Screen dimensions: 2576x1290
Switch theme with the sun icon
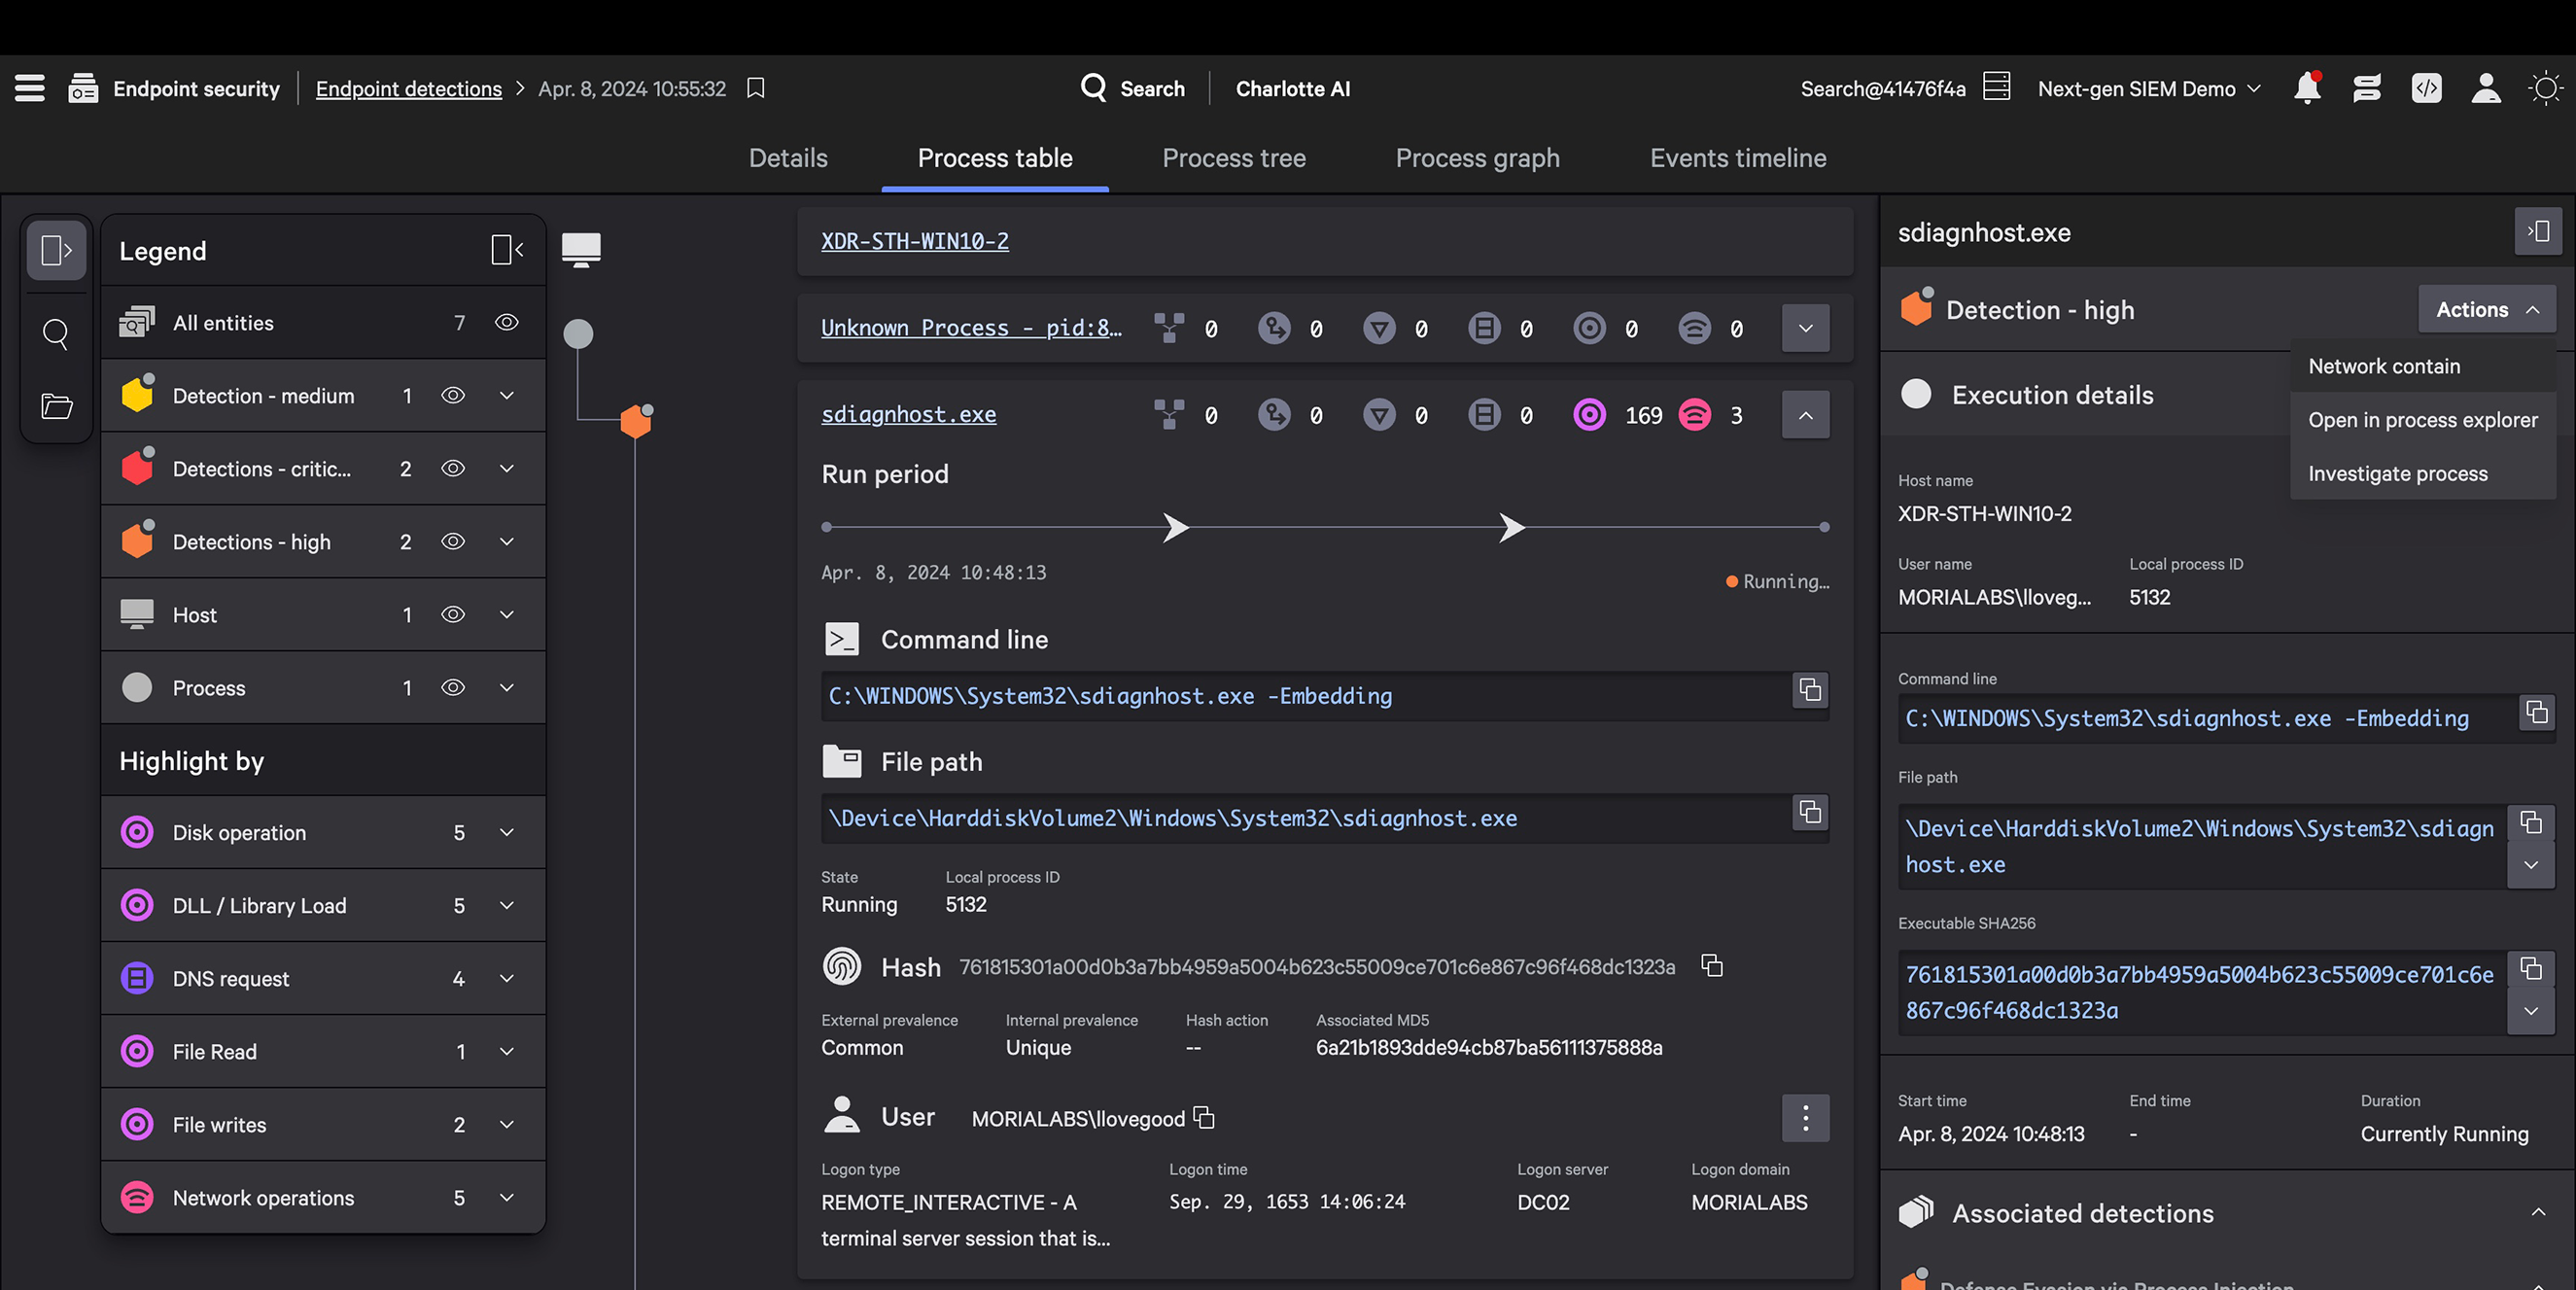click(2546, 88)
